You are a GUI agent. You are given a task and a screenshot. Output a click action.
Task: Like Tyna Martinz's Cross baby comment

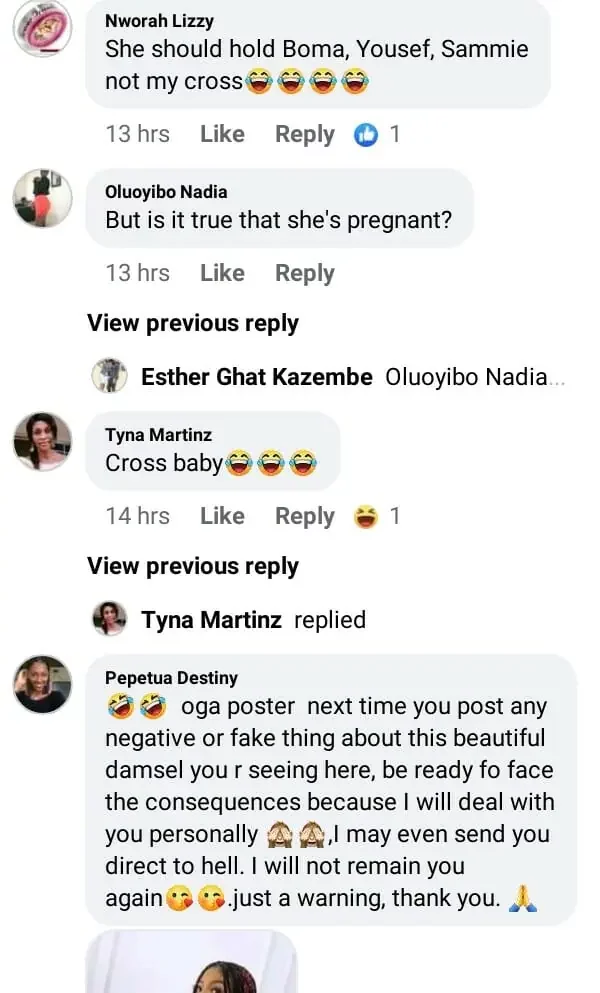[x=222, y=516]
